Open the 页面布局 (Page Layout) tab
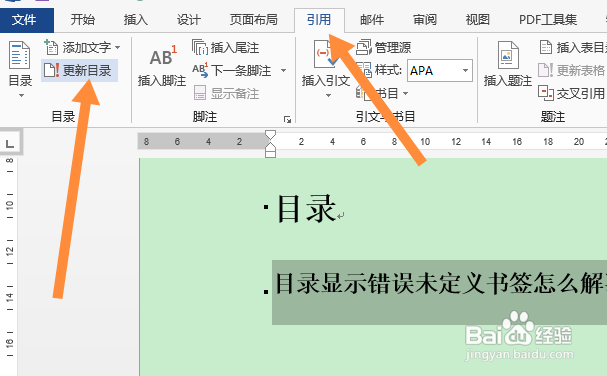The image size is (607, 376). [254, 20]
